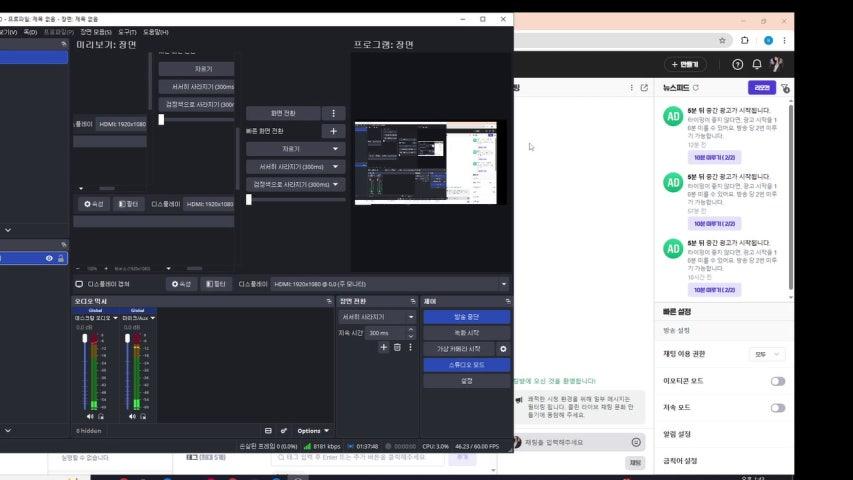This screenshot has width=853, height=480.
Task: Click the + 만들기 button in browser
Action: pyautogui.click(x=685, y=64)
